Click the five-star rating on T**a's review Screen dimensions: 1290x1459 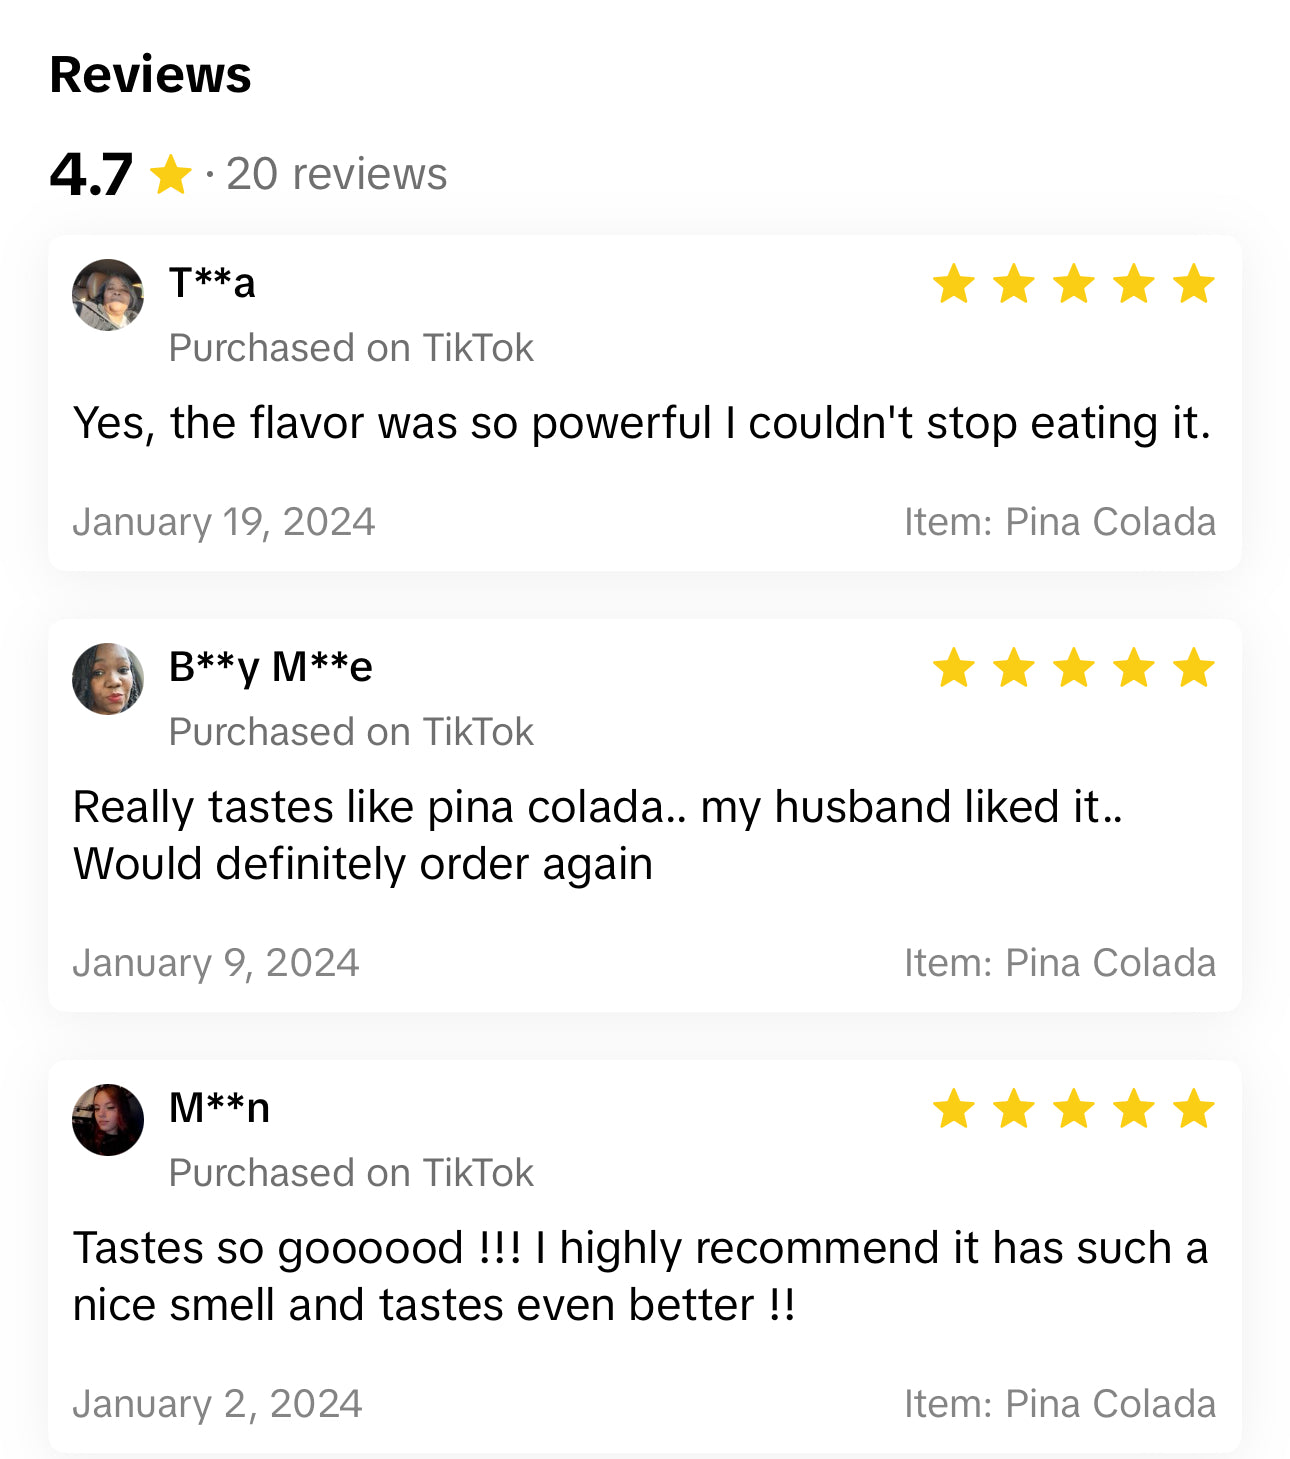pyautogui.click(x=1073, y=285)
